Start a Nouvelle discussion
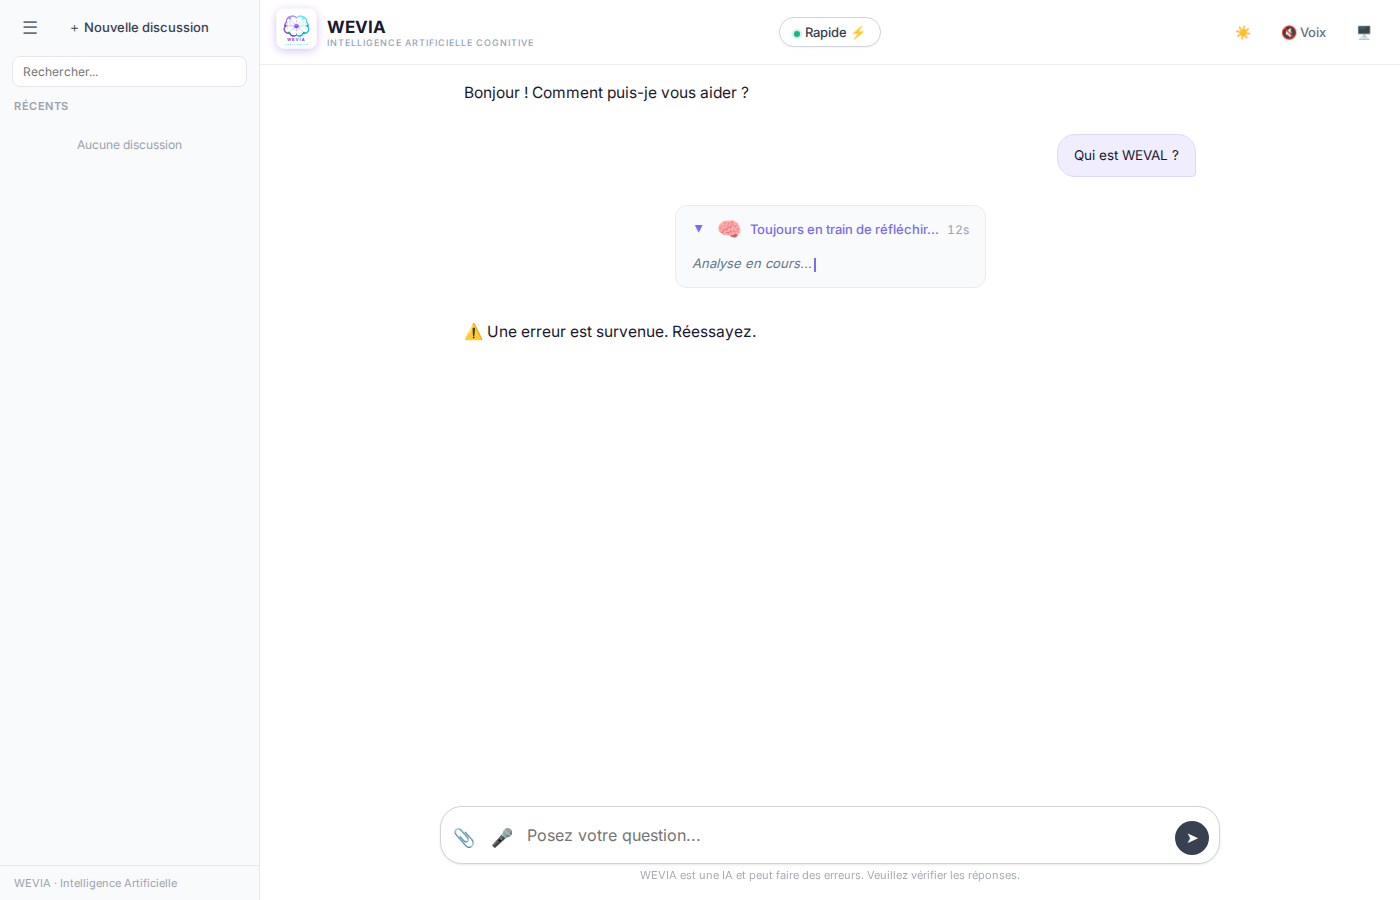This screenshot has width=1400, height=900. click(140, 28)
